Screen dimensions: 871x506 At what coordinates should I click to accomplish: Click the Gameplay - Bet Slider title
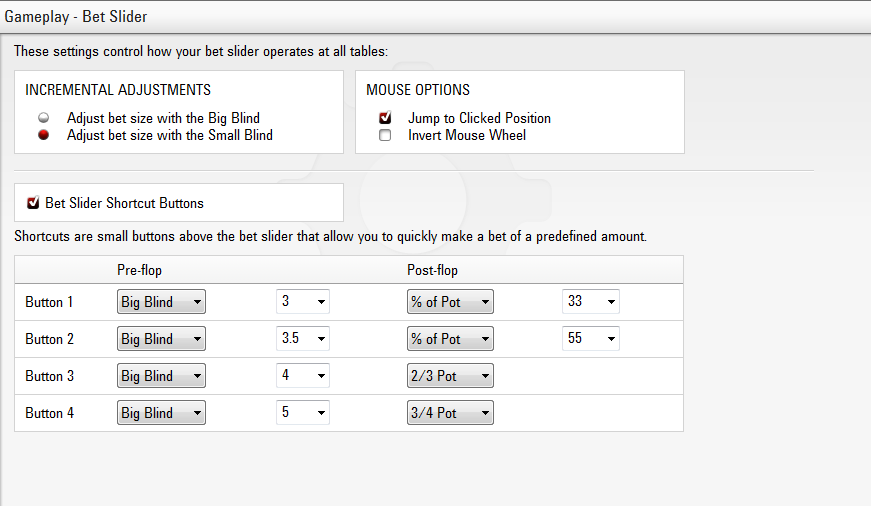(76, 17)
